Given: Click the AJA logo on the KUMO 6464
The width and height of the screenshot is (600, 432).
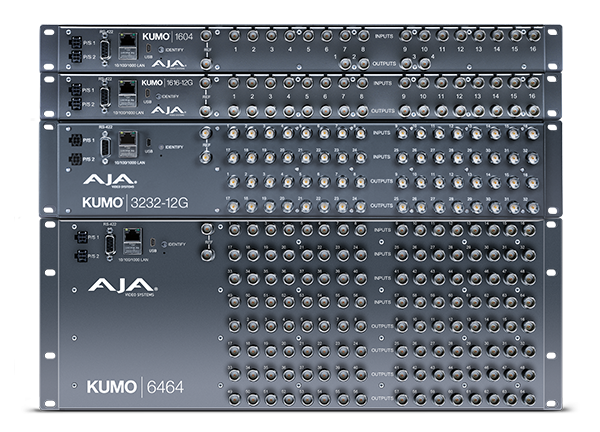Looking at the screenshot, I should pyautogui.click(x=122, y=286).
